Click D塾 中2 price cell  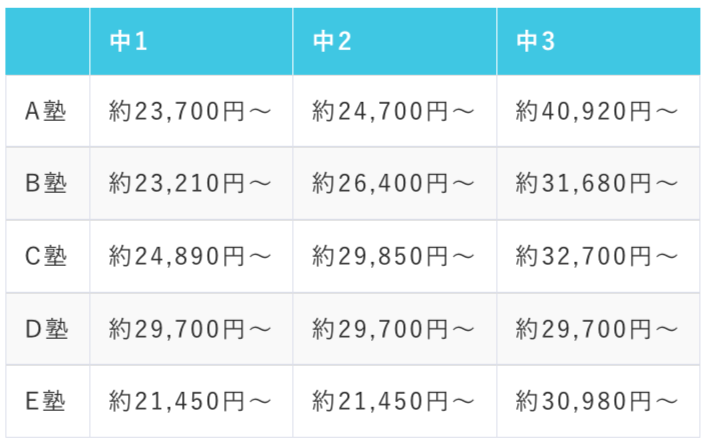pyautogui.click(x=393, y=329)
